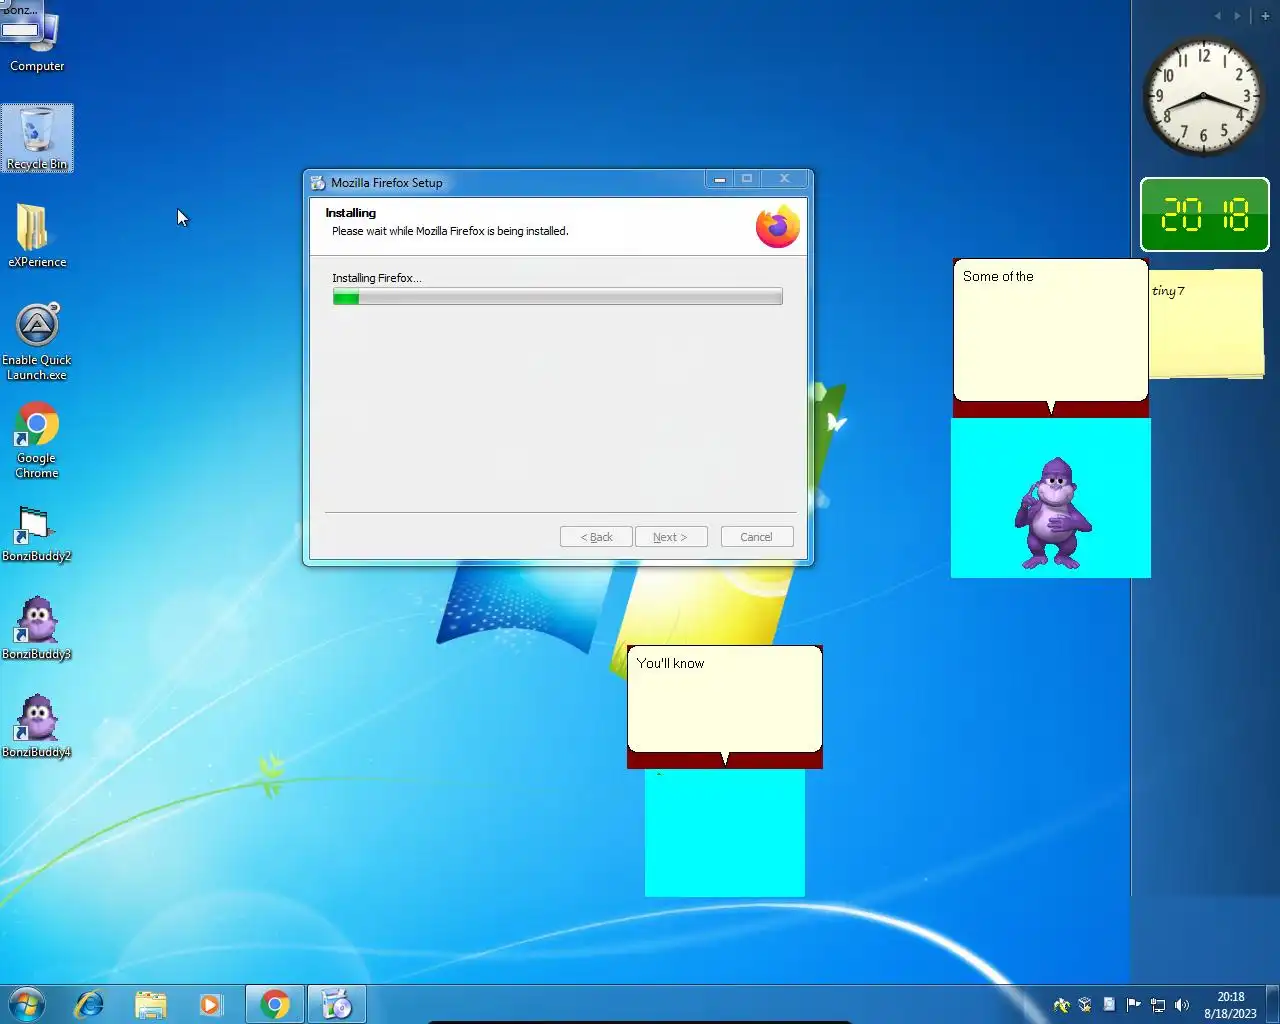Open Windows Media Player from taskbar
1280x1024 pixels.
[x=210, y=1004]
